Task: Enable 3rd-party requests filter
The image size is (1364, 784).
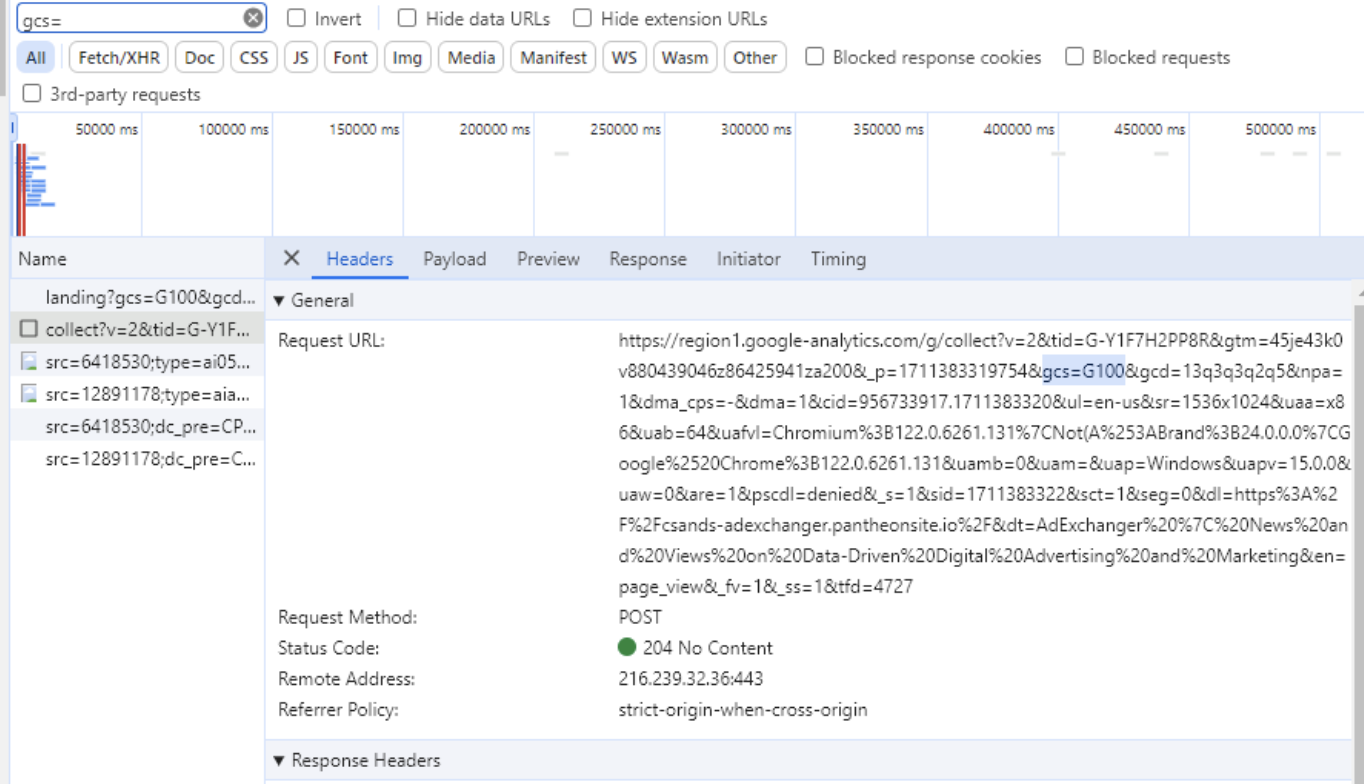Action: pyautogui.click(x=32, y=93)
